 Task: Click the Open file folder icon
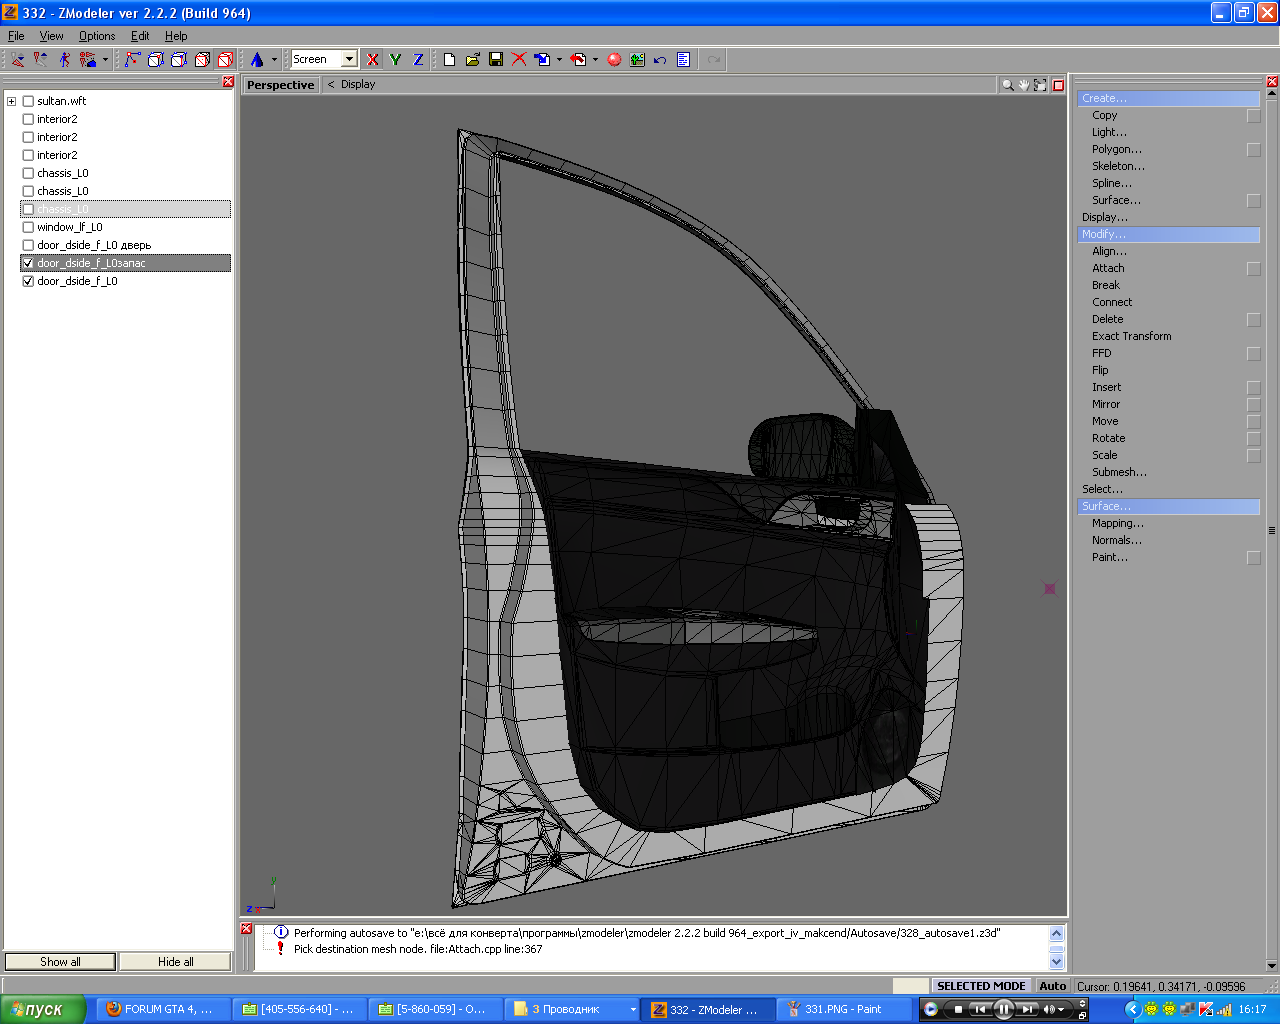click(473, 60)
